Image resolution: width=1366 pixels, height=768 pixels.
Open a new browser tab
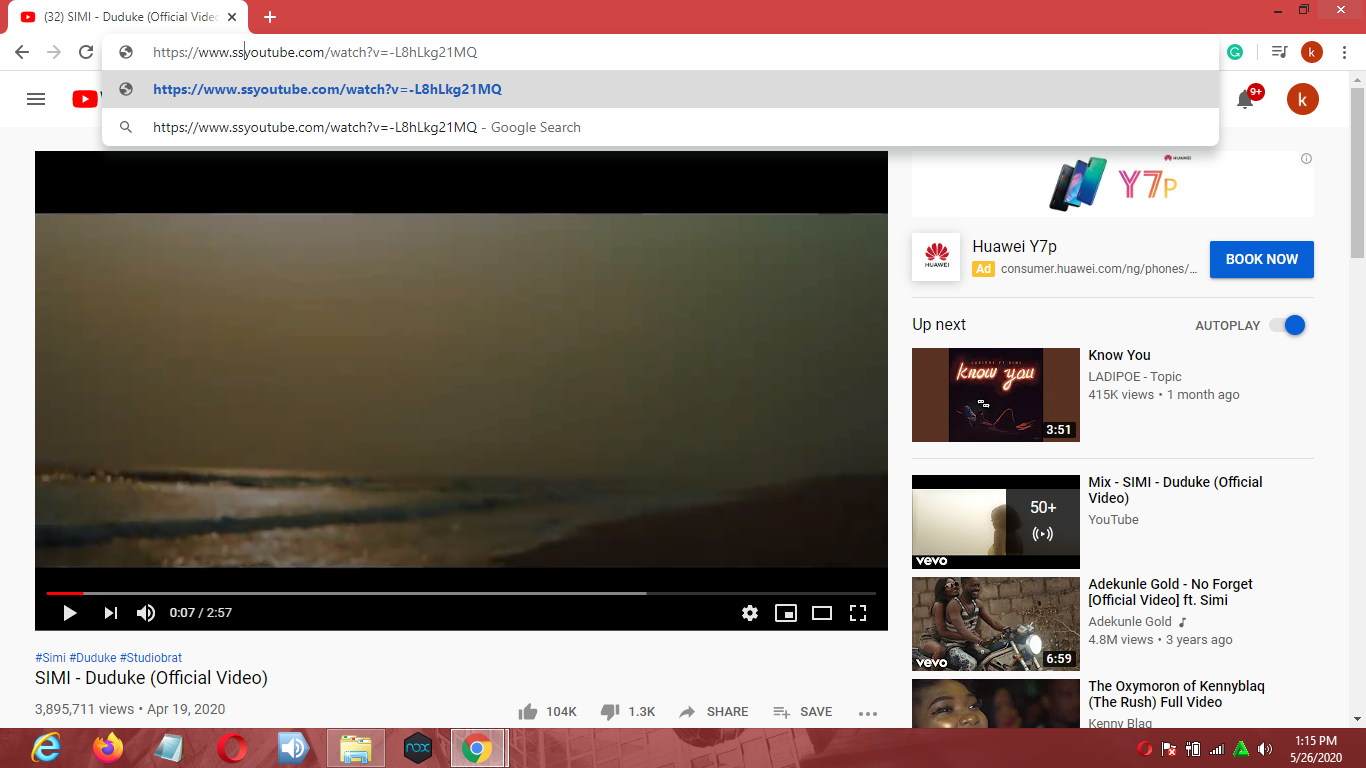[x=270, y=17]
